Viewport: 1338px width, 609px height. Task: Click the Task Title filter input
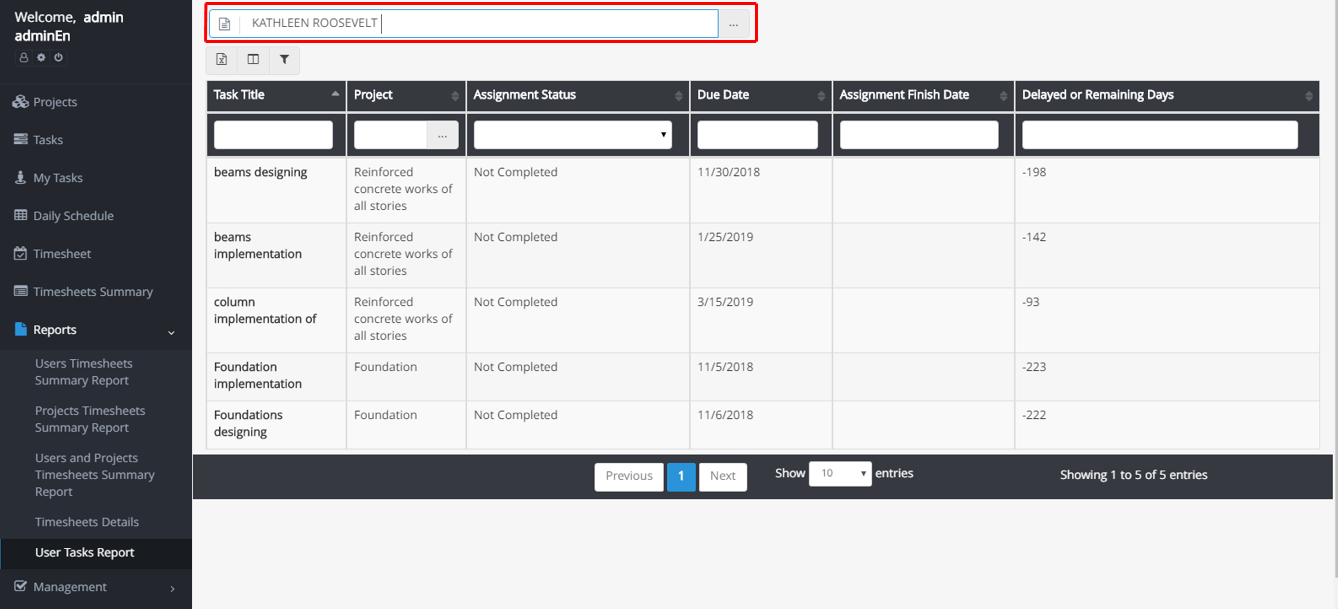(x=273, y=135)
